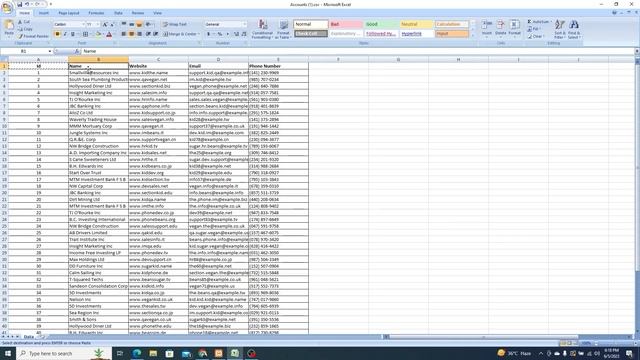Click the Increase Decimal icon
The width and height of the screenshot is (640, 360).
click(236, 34)
